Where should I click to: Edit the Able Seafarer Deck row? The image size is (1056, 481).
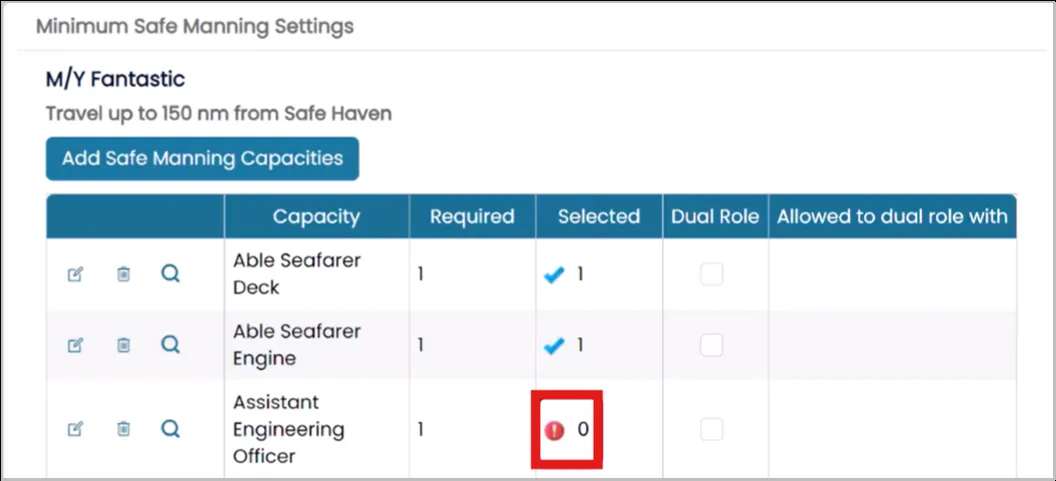75,274
